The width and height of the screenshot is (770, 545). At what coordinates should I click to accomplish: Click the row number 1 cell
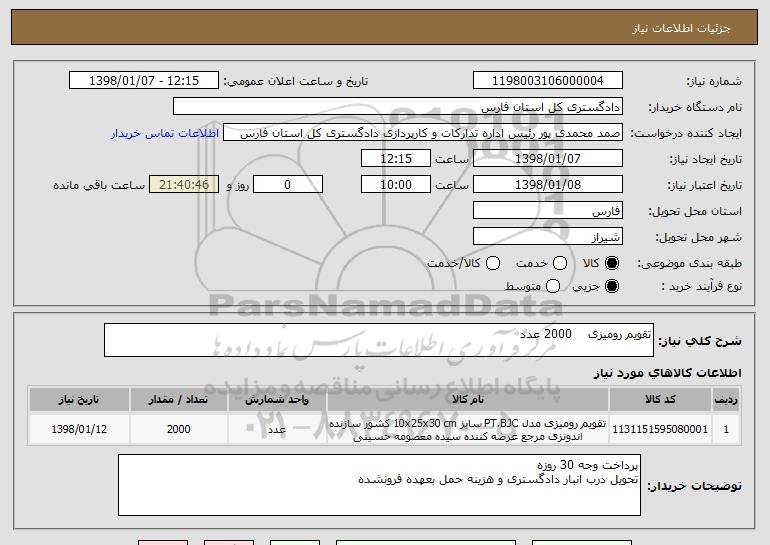[726, 429]
